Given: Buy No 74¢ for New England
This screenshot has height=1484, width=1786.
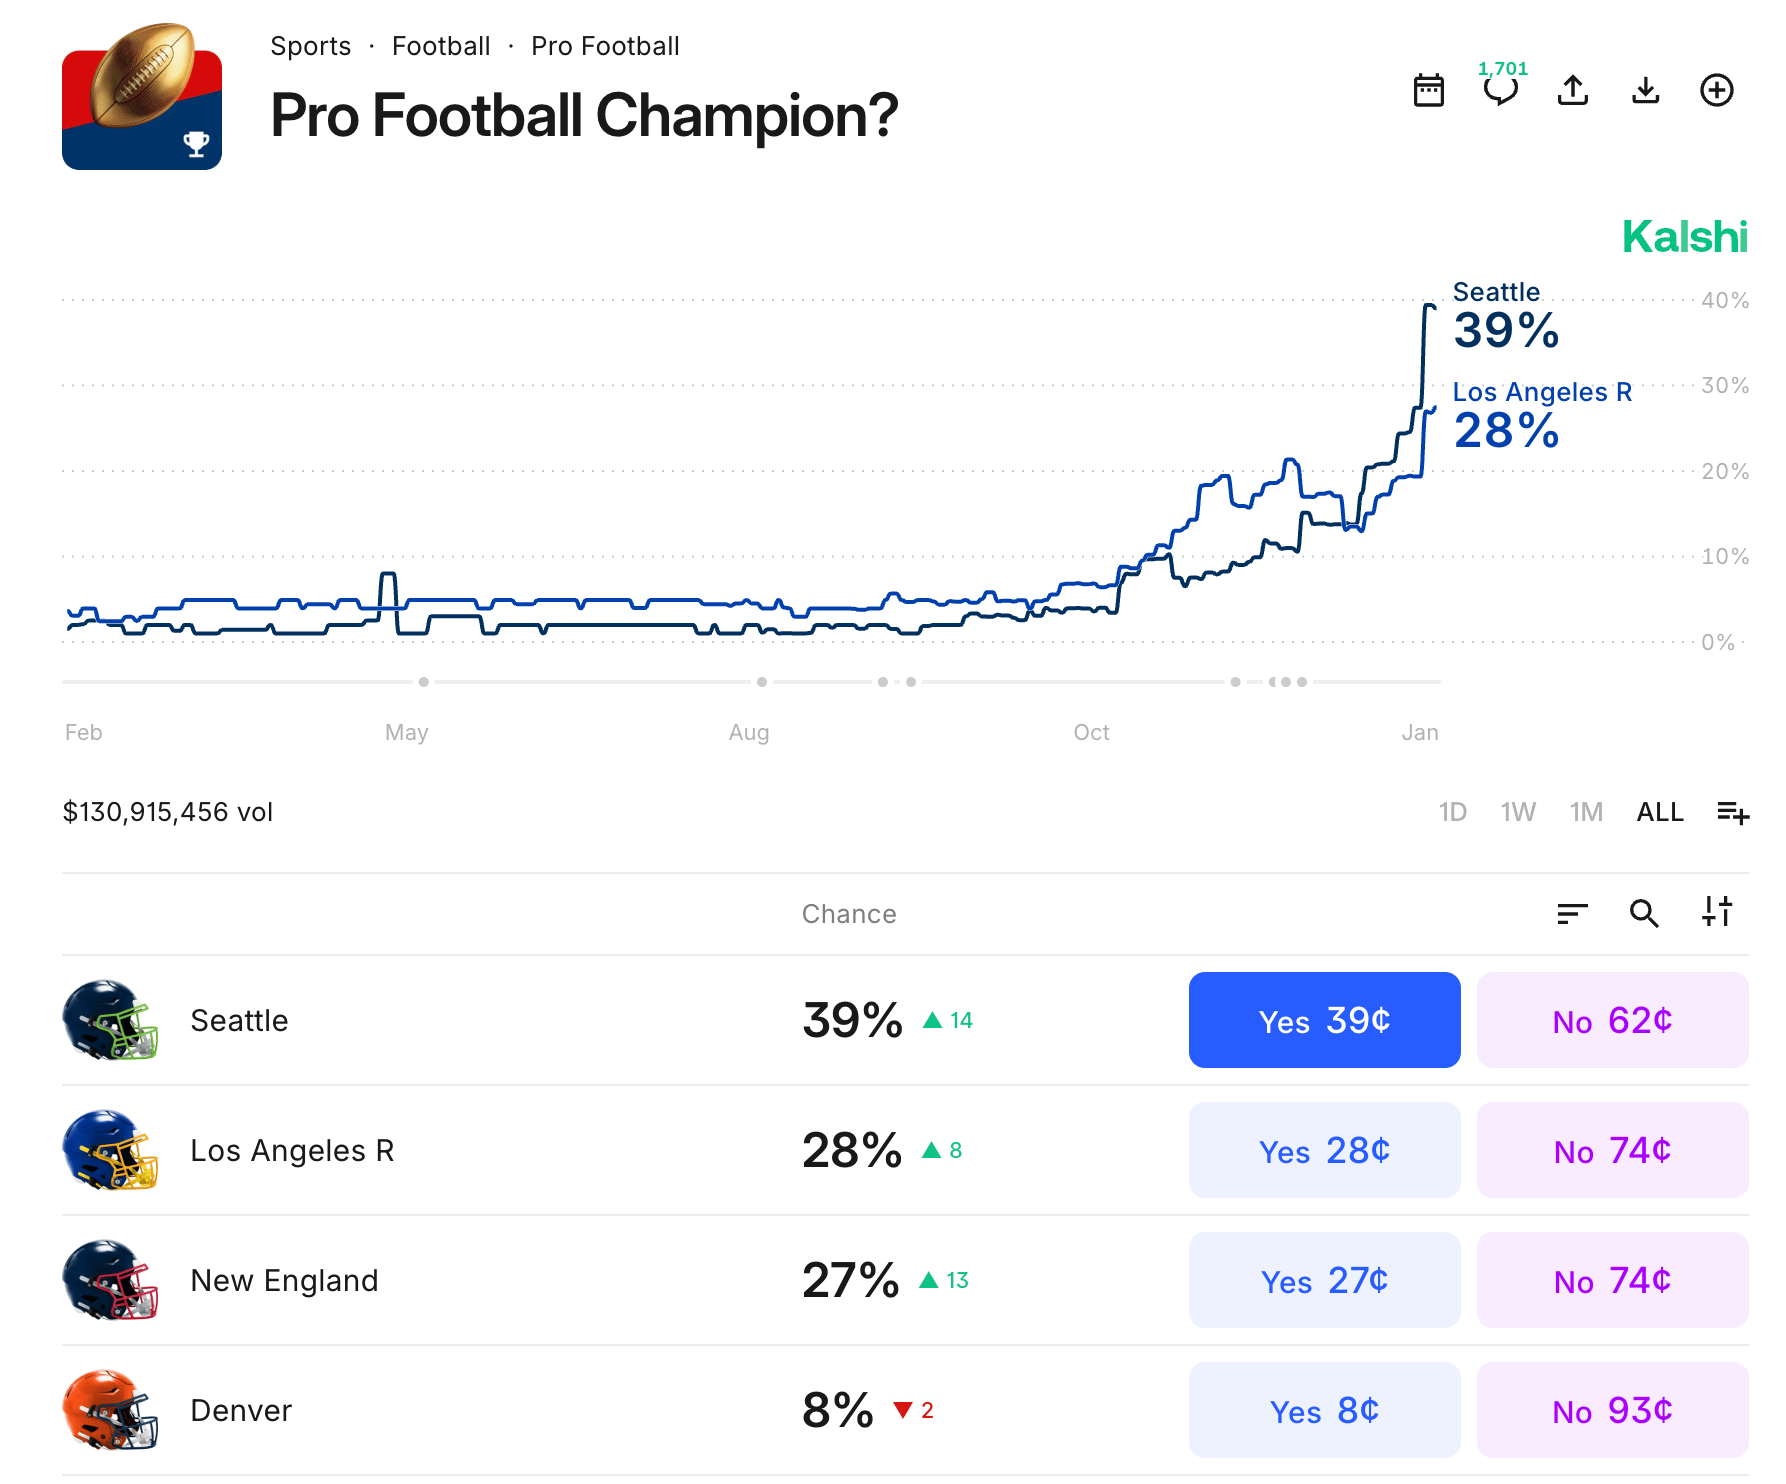Looking at the screenshot, I should click(x=1612, y=1280).
